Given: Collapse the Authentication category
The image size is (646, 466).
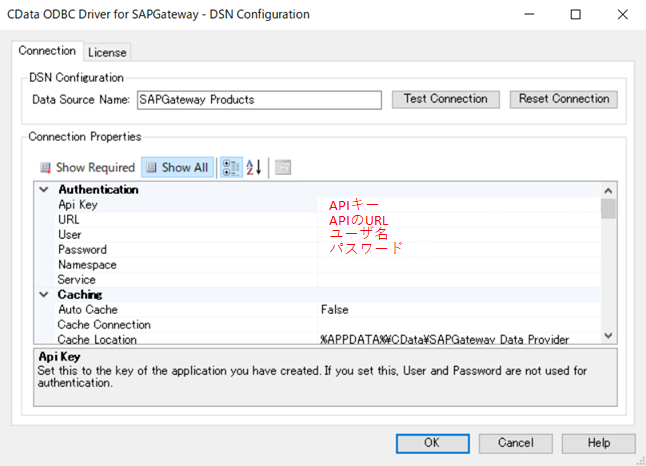Looking at the screenshot, I should pos(44,190).
